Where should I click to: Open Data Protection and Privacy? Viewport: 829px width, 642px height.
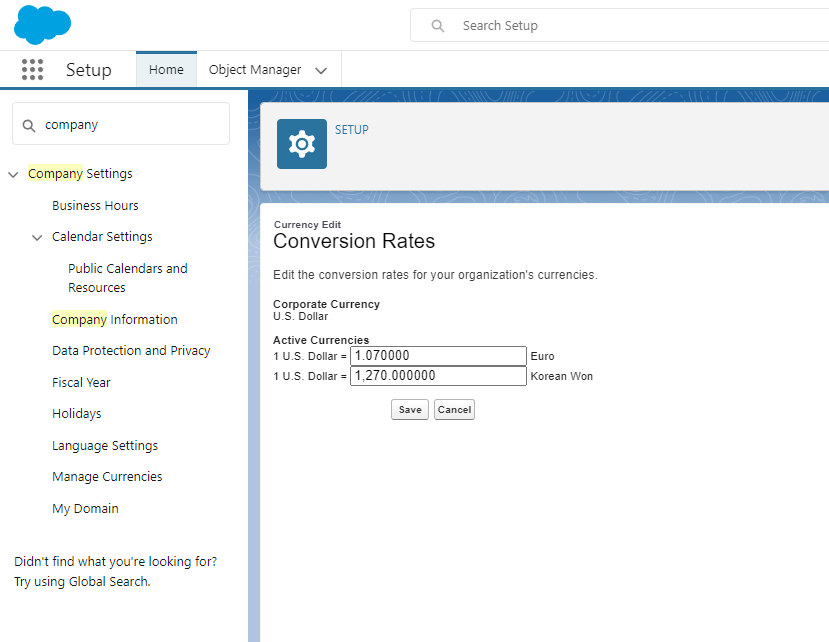coord(131,351)
